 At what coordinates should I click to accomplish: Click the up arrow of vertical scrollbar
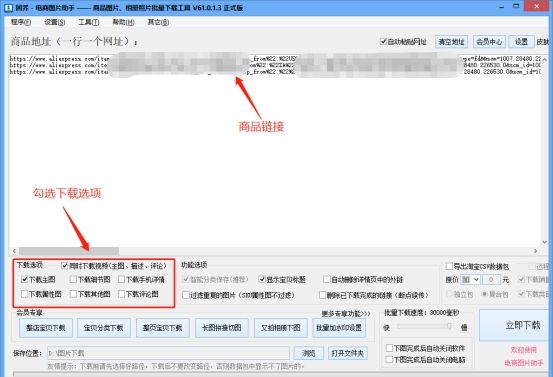[x=545, y=59]
